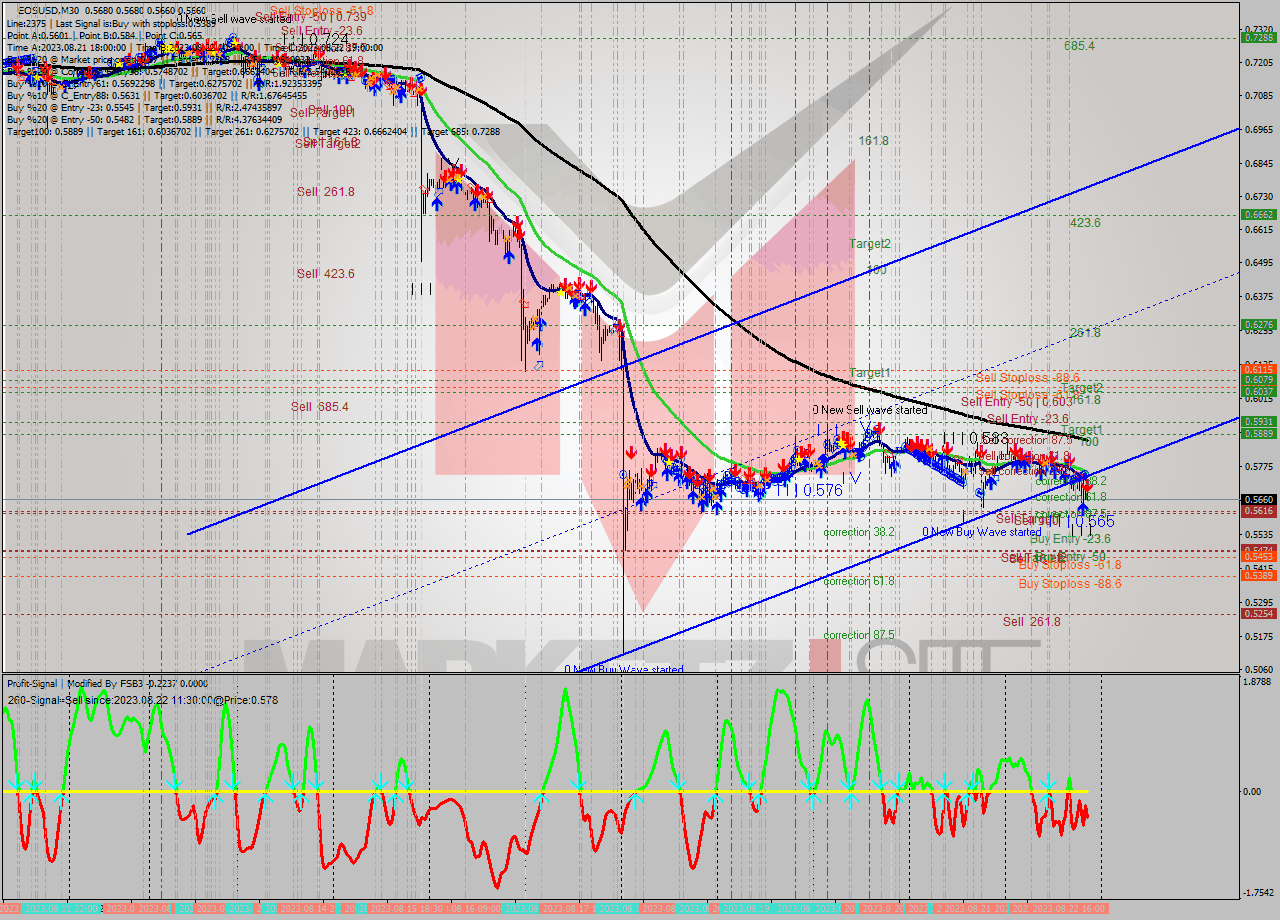Select the 'Sell 685.4' level label
Image resolution: width=1280 pixels, height=920 pixels.
pyautogui.click(x=319, y=407)
